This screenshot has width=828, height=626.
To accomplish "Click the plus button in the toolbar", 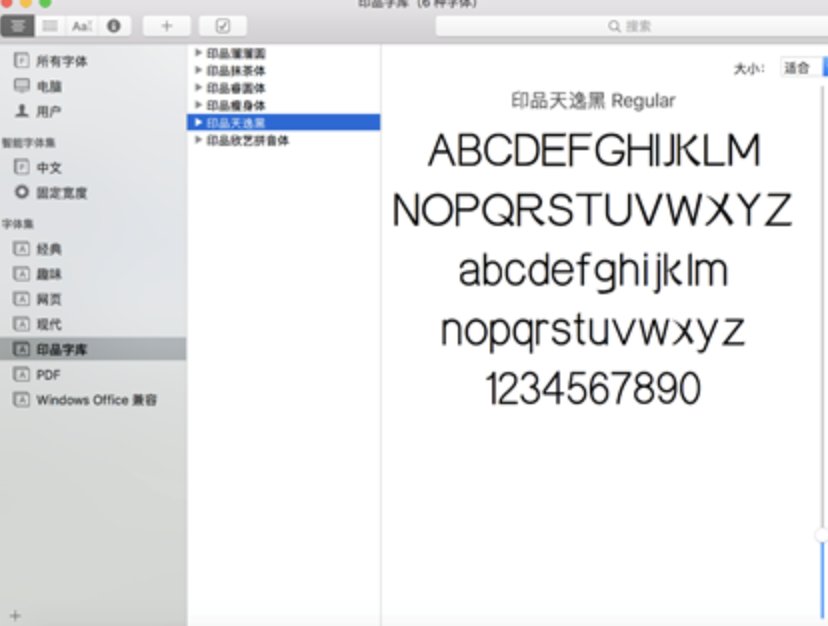I will [x=166, y=26].
